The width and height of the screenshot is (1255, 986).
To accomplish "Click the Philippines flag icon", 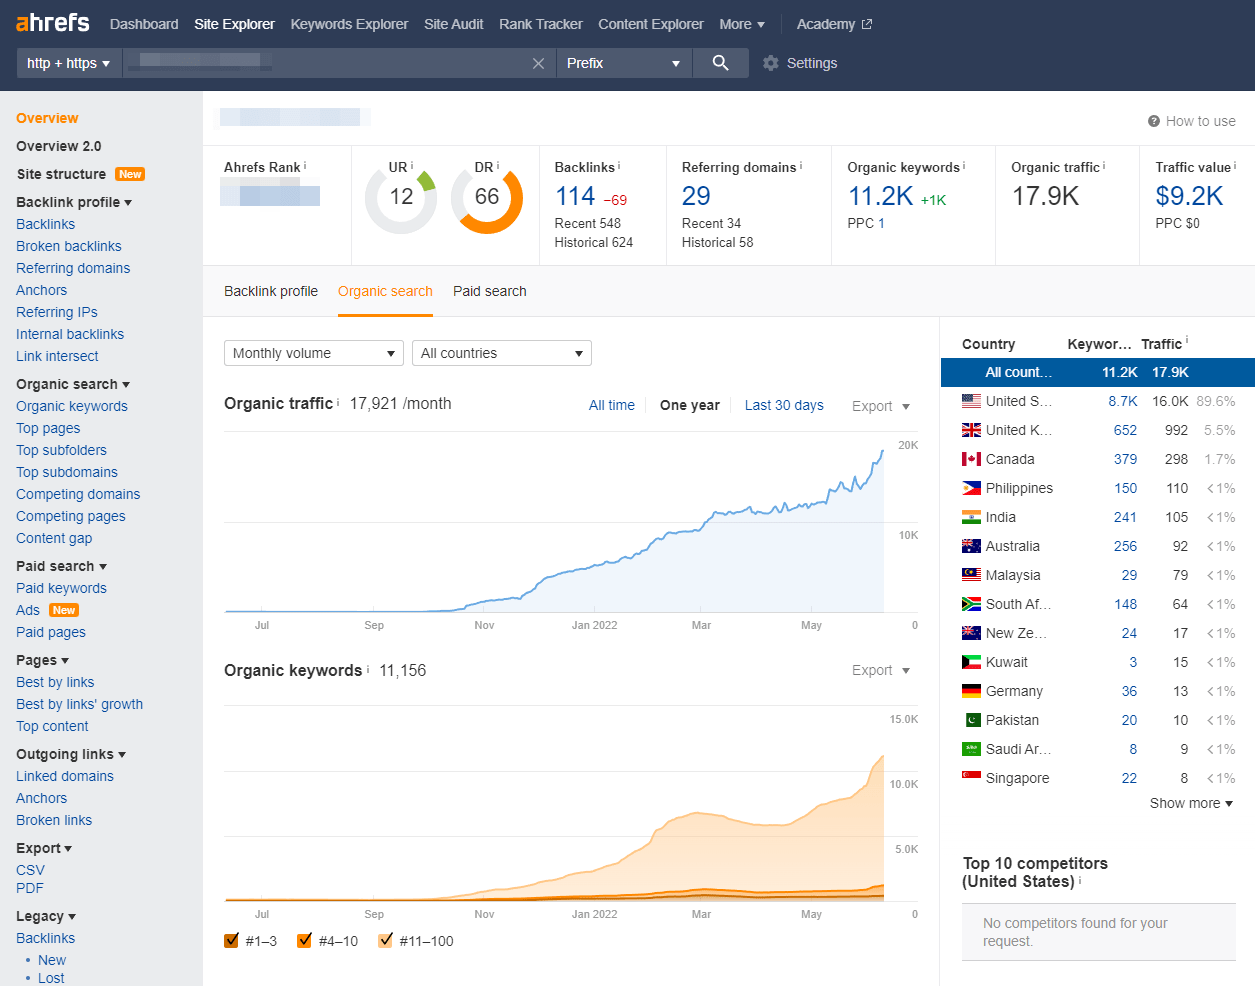I will click(971, 488).
